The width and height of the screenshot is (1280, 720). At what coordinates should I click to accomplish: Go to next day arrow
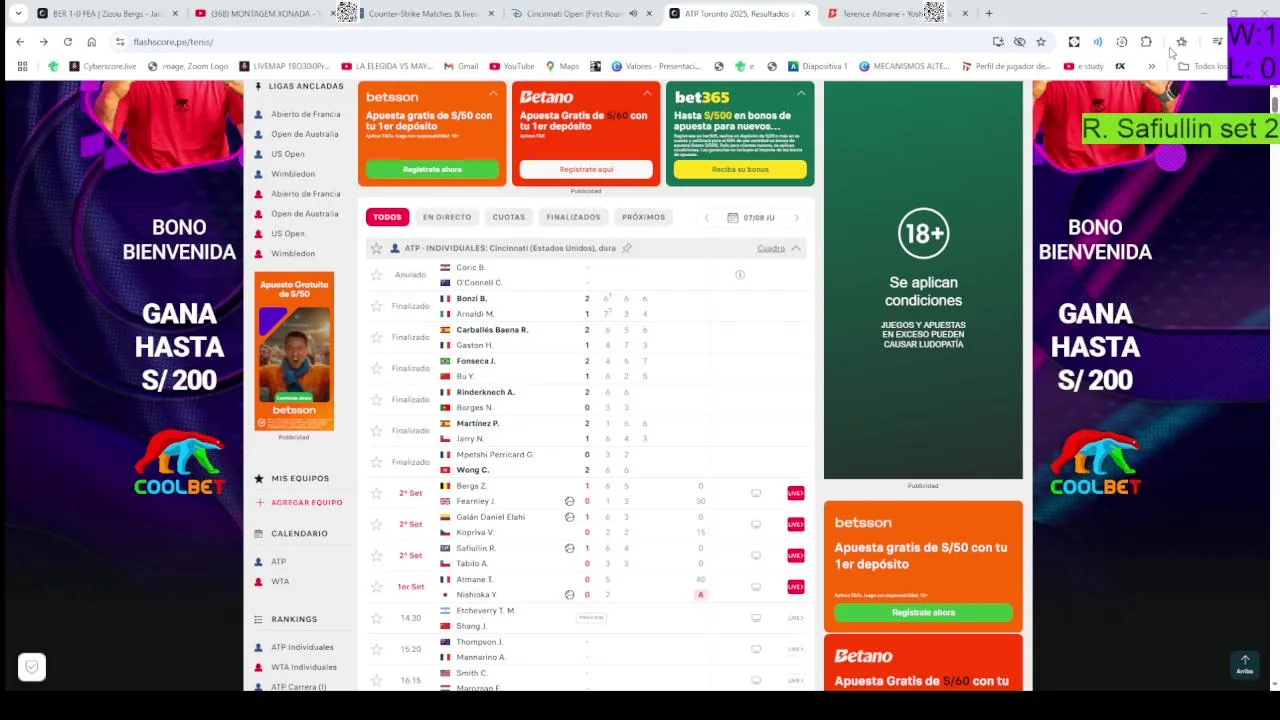pos(797,217)
